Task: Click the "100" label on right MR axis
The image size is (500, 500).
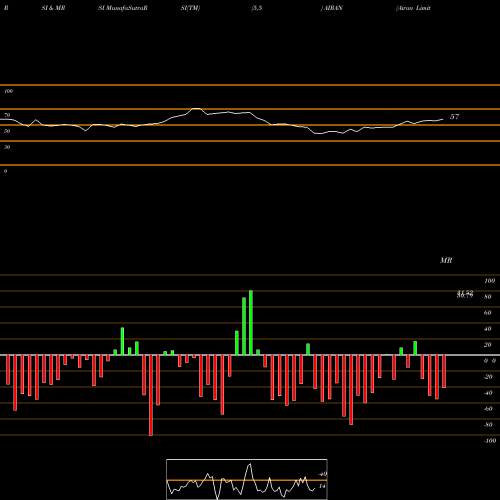Action: pos(489,281)
